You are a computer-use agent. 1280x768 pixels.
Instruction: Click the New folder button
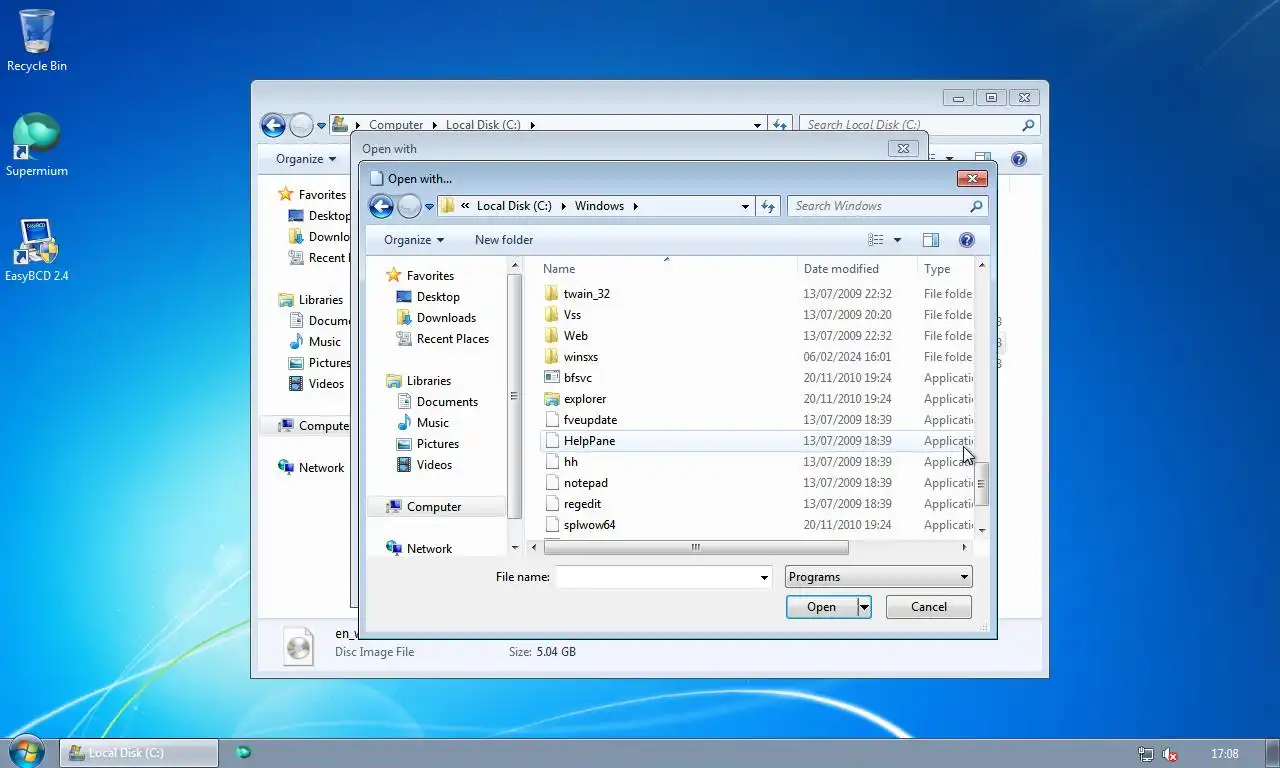(504, 240)
